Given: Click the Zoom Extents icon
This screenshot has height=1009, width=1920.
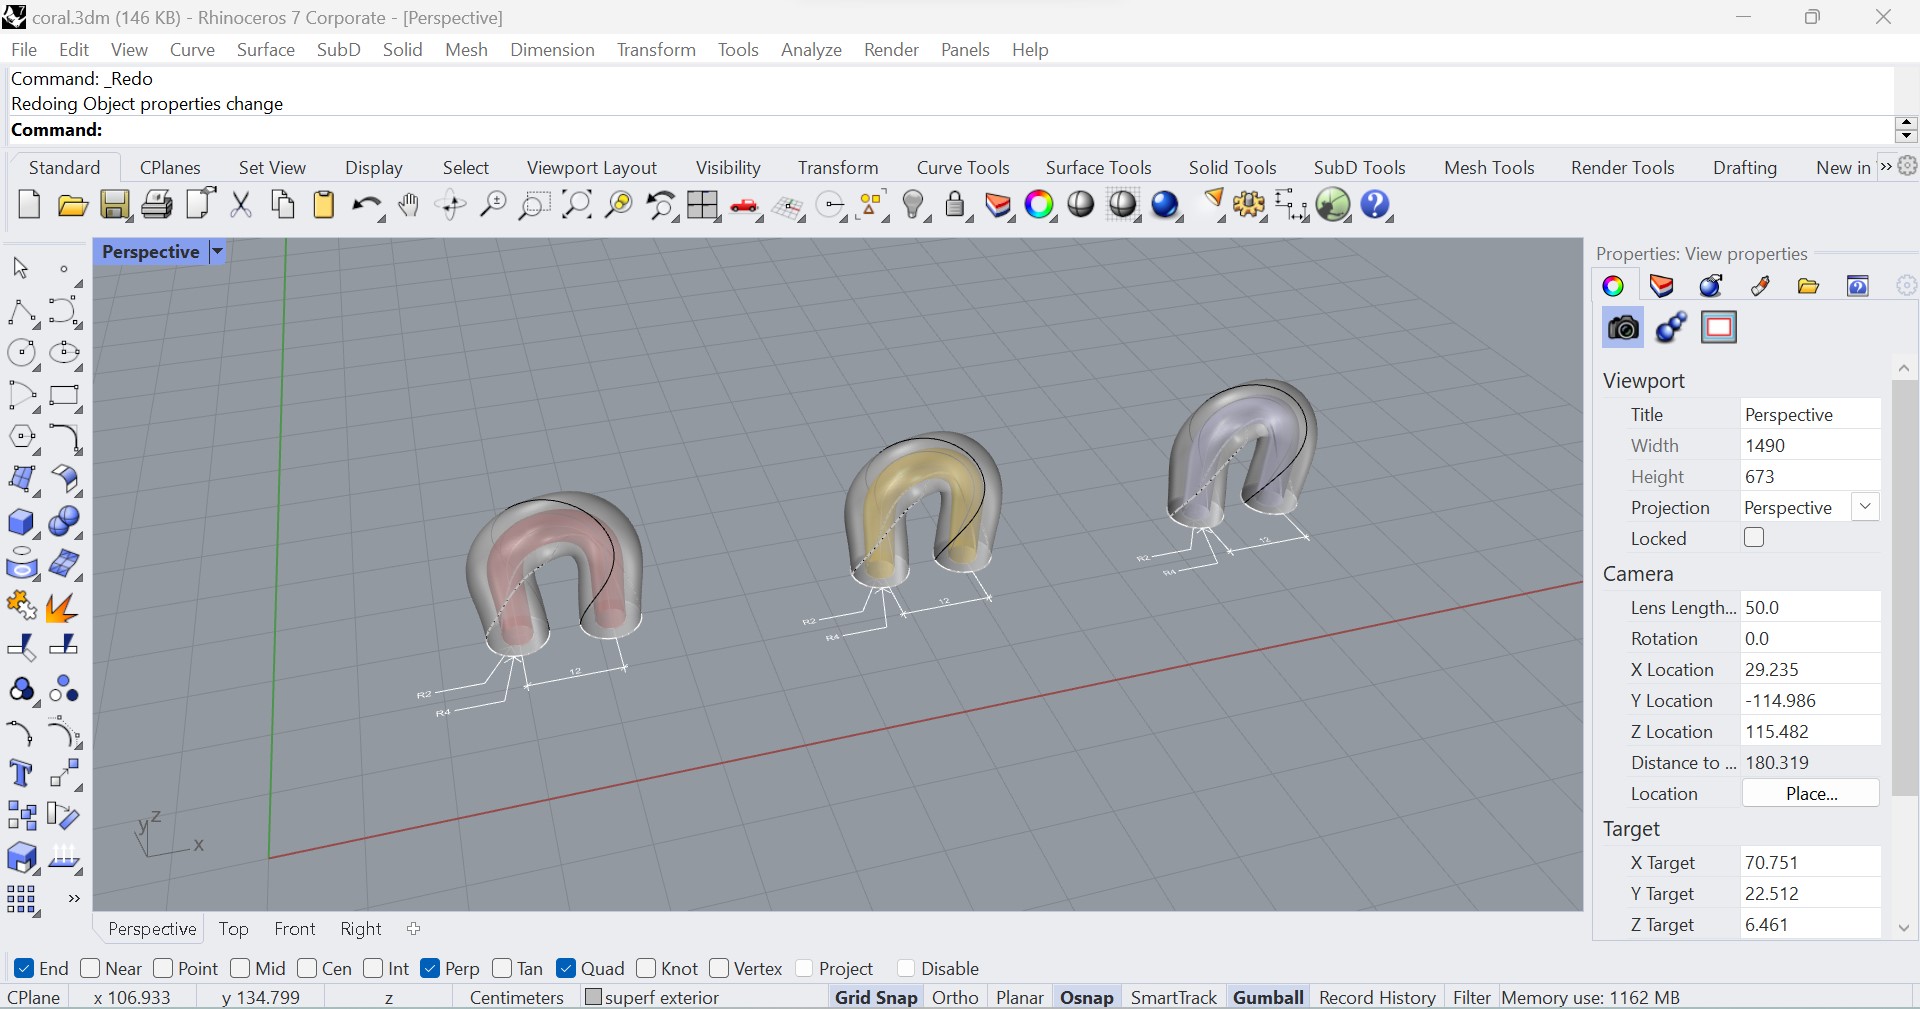Looking at the screenshot, I should [577, 205].
